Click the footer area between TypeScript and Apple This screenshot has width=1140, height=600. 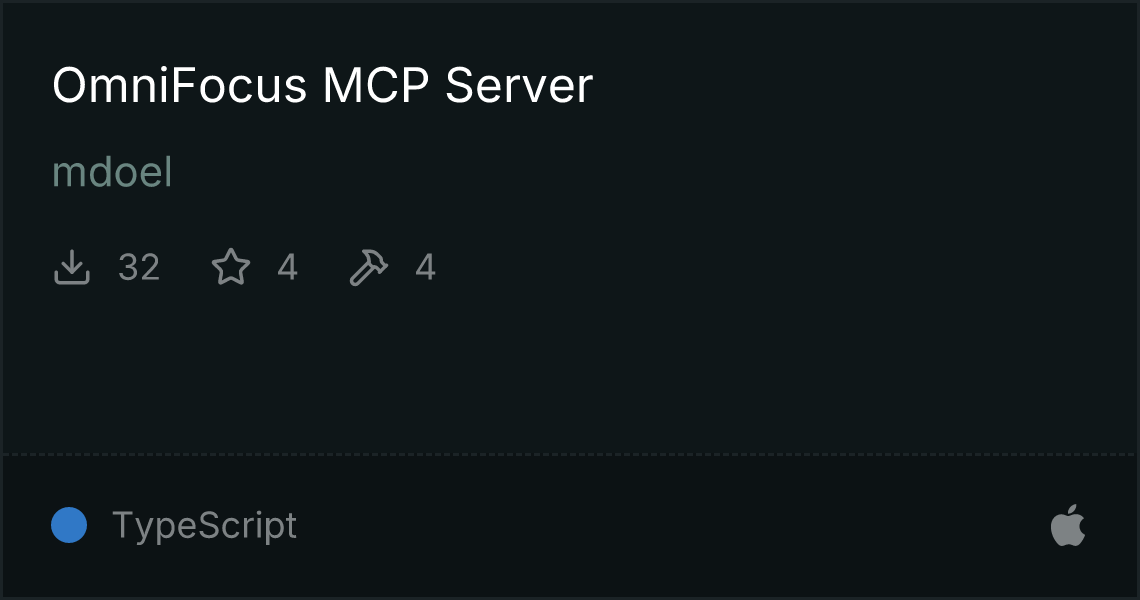(673, 526)
